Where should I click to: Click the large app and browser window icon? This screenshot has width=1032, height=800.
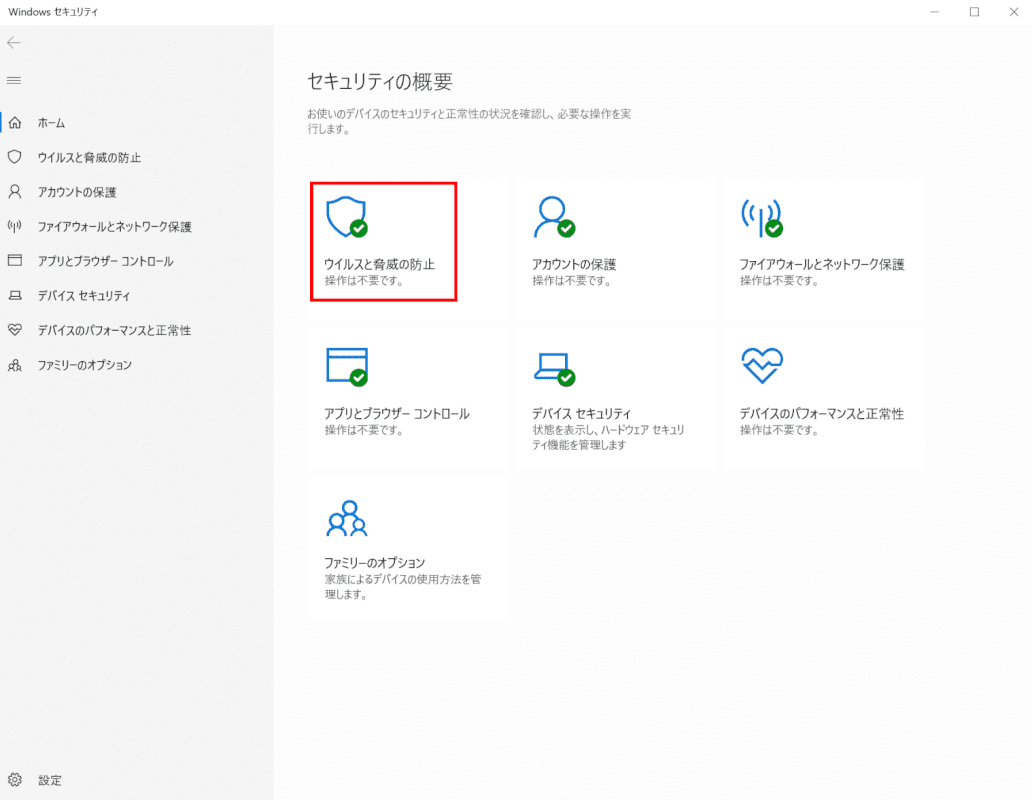(347, 366)
